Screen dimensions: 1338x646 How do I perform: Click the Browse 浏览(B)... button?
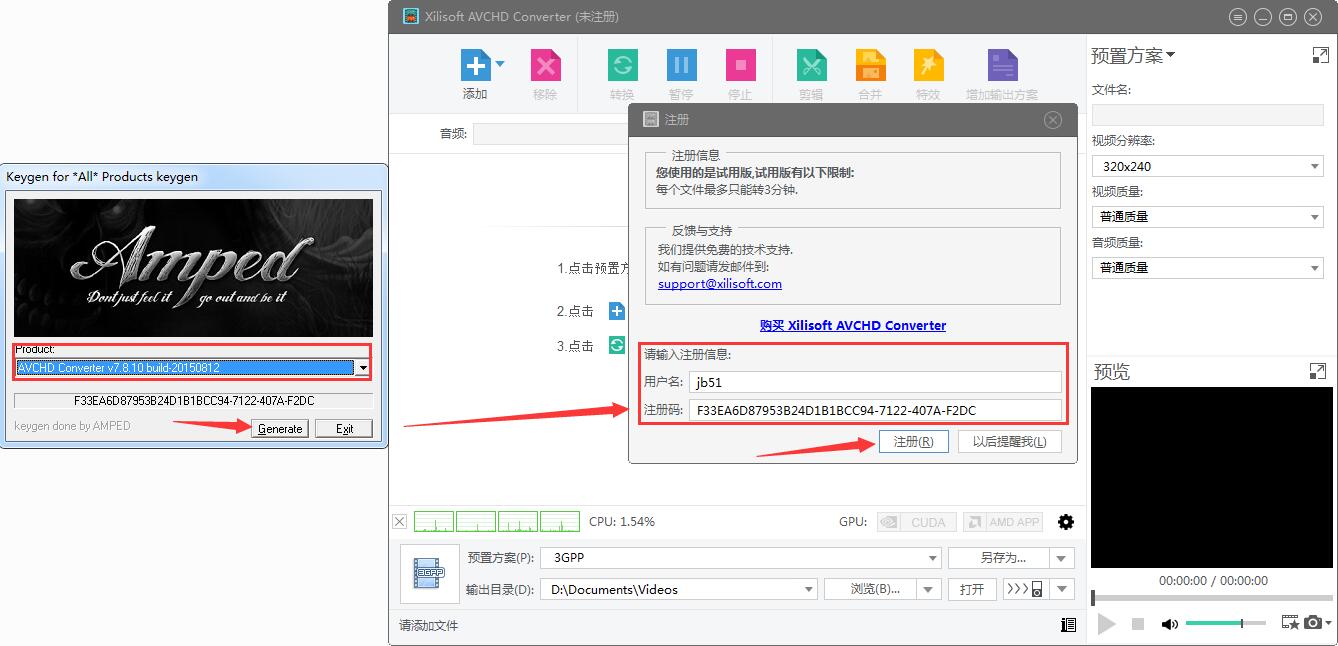click(x=871, y=589)
